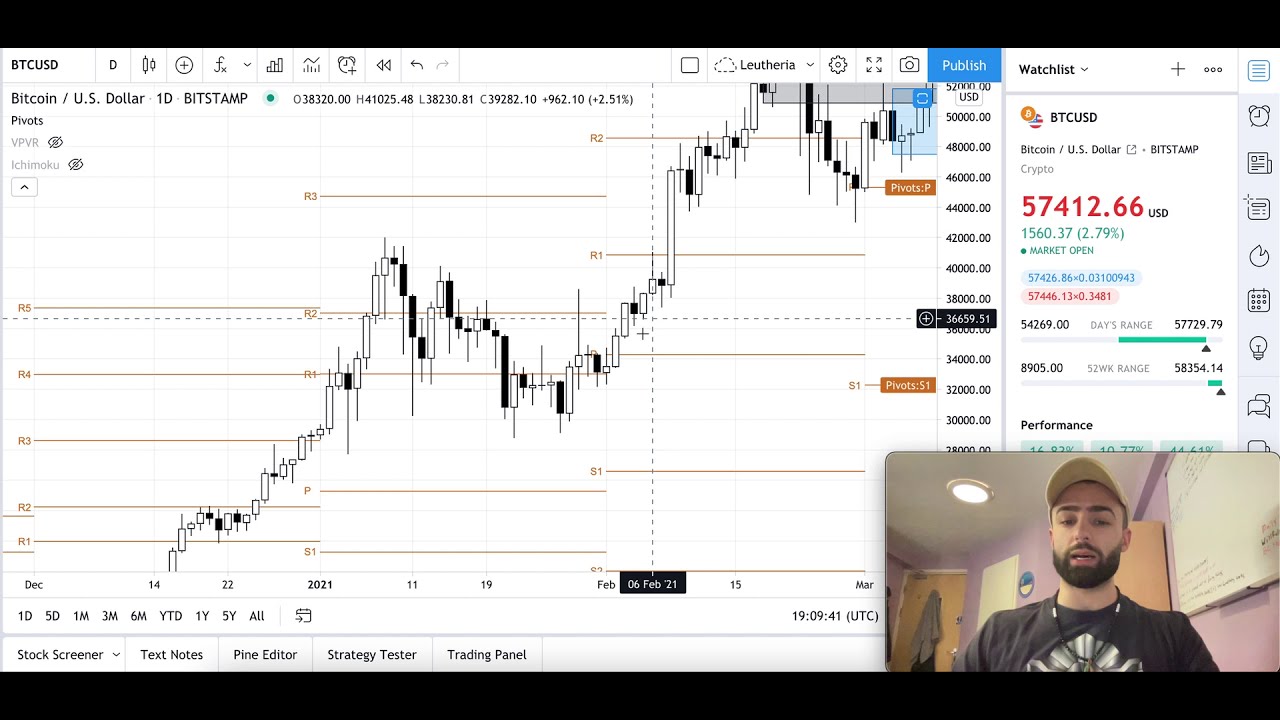The image size is (1280, 720).
Task: Set the range to YTD
Action: coord(171,616)
